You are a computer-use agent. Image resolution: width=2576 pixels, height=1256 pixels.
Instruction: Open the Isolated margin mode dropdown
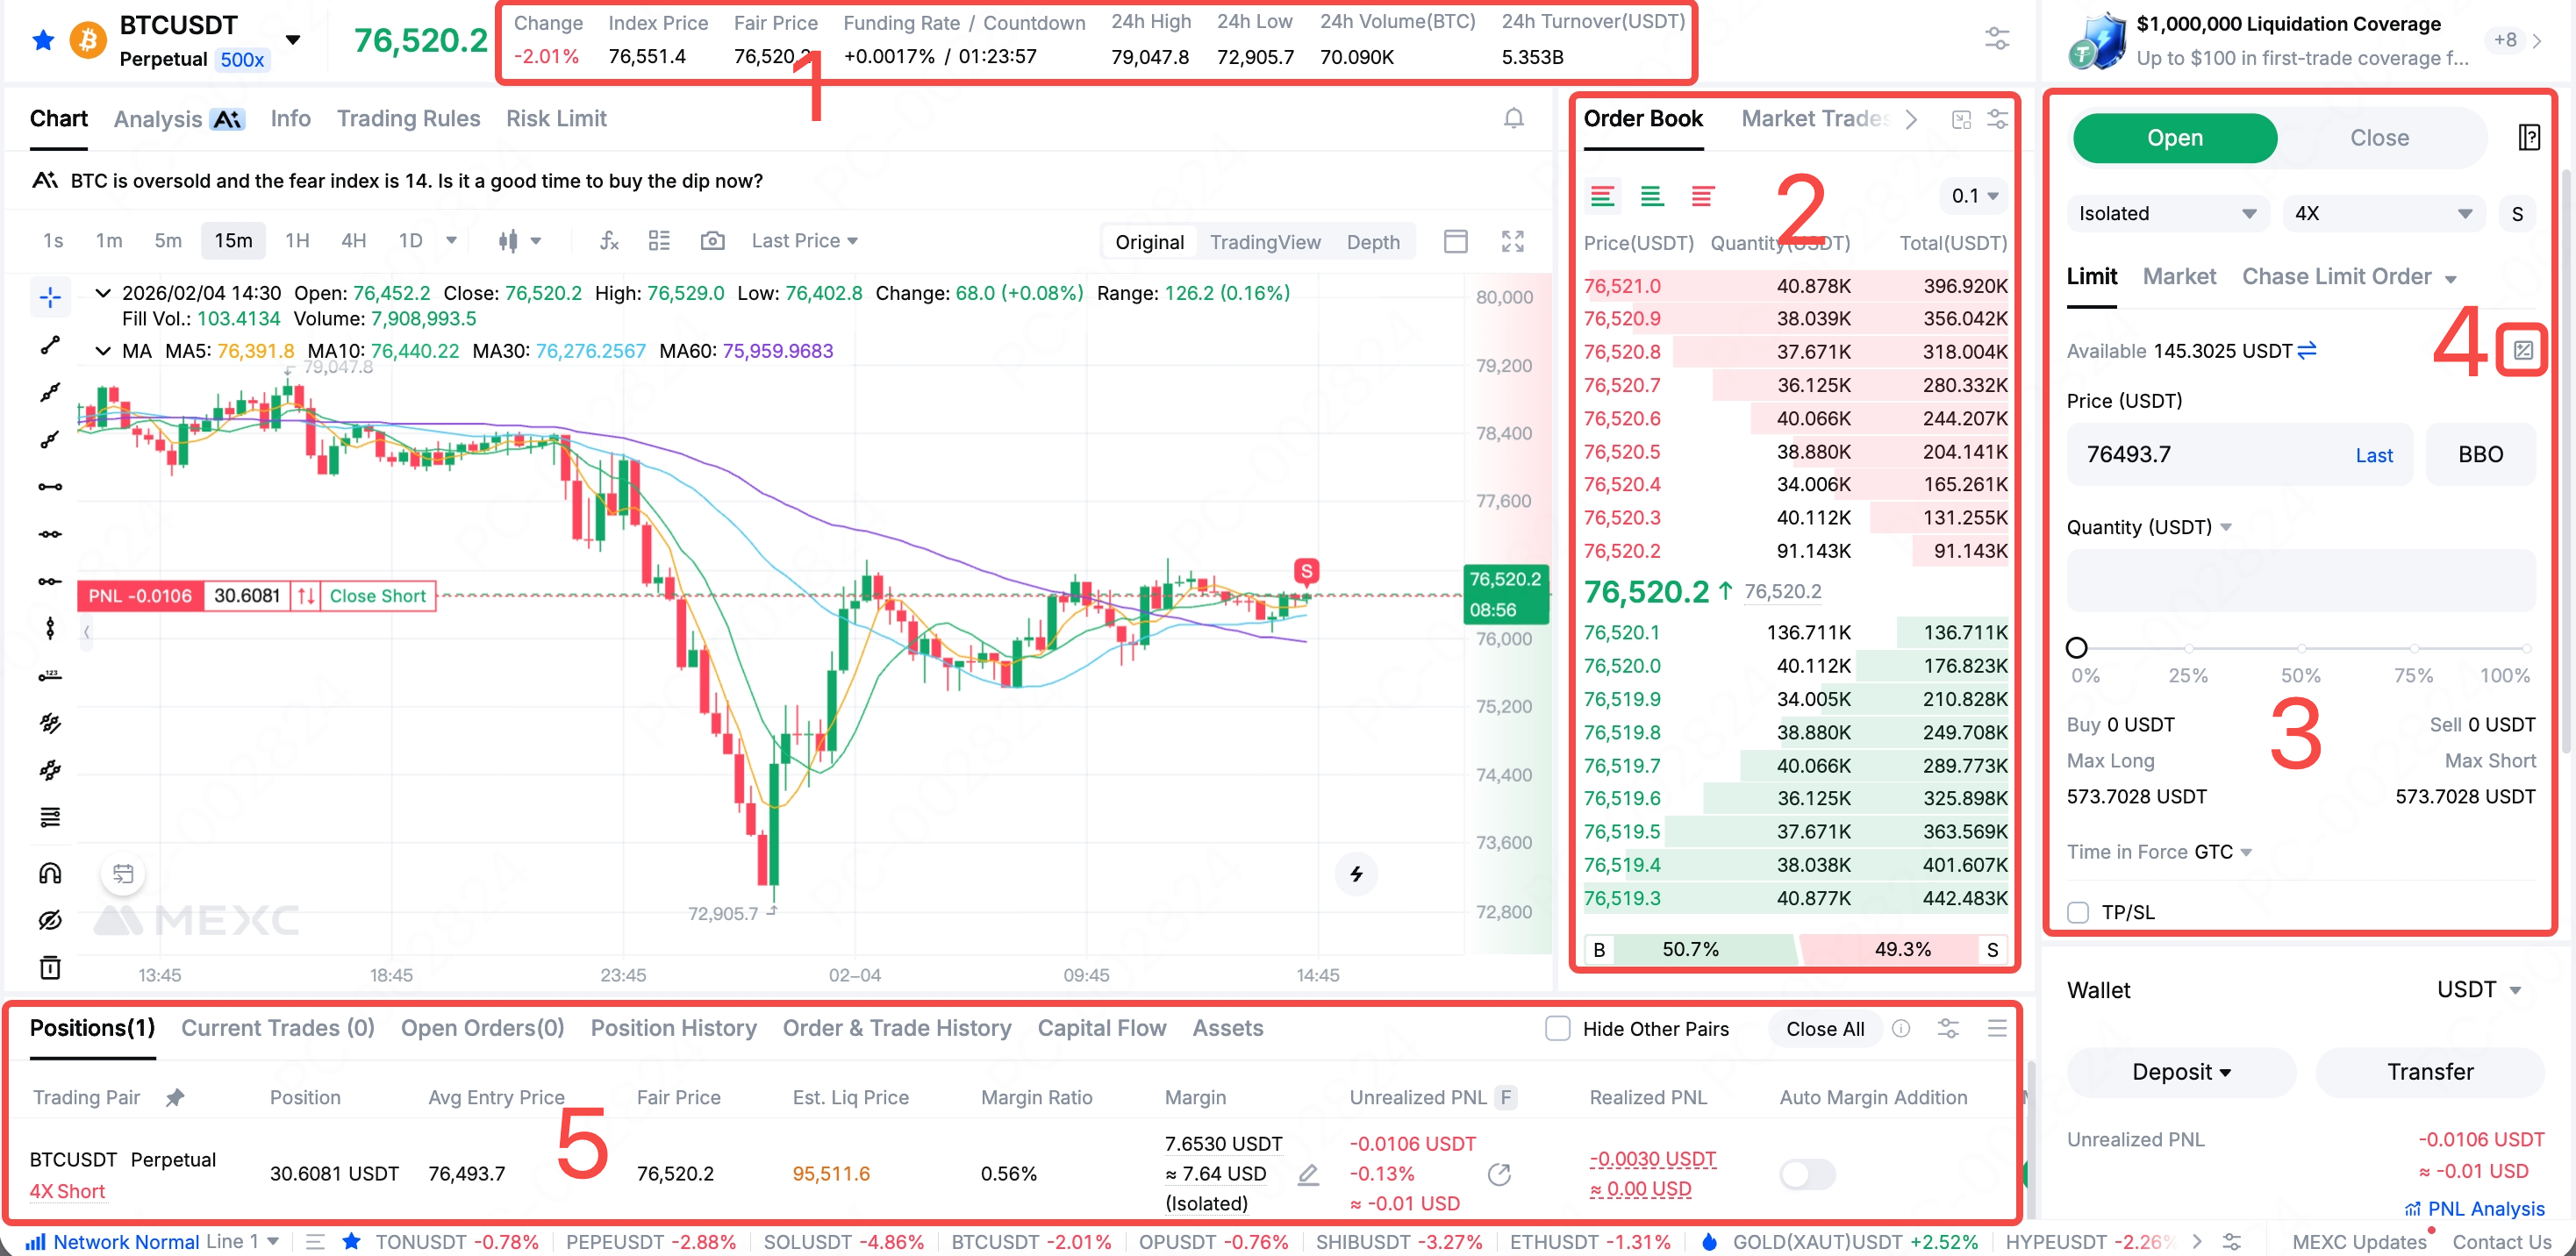[2166, 213]
